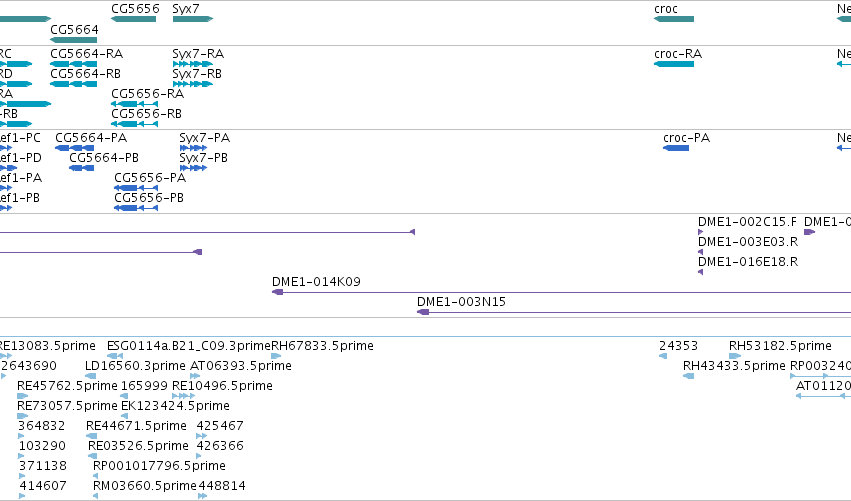Select the RE45762.5prime EST label
This screenshot has width=851, height=501.
pyautogui.click(x=67, y=386)
